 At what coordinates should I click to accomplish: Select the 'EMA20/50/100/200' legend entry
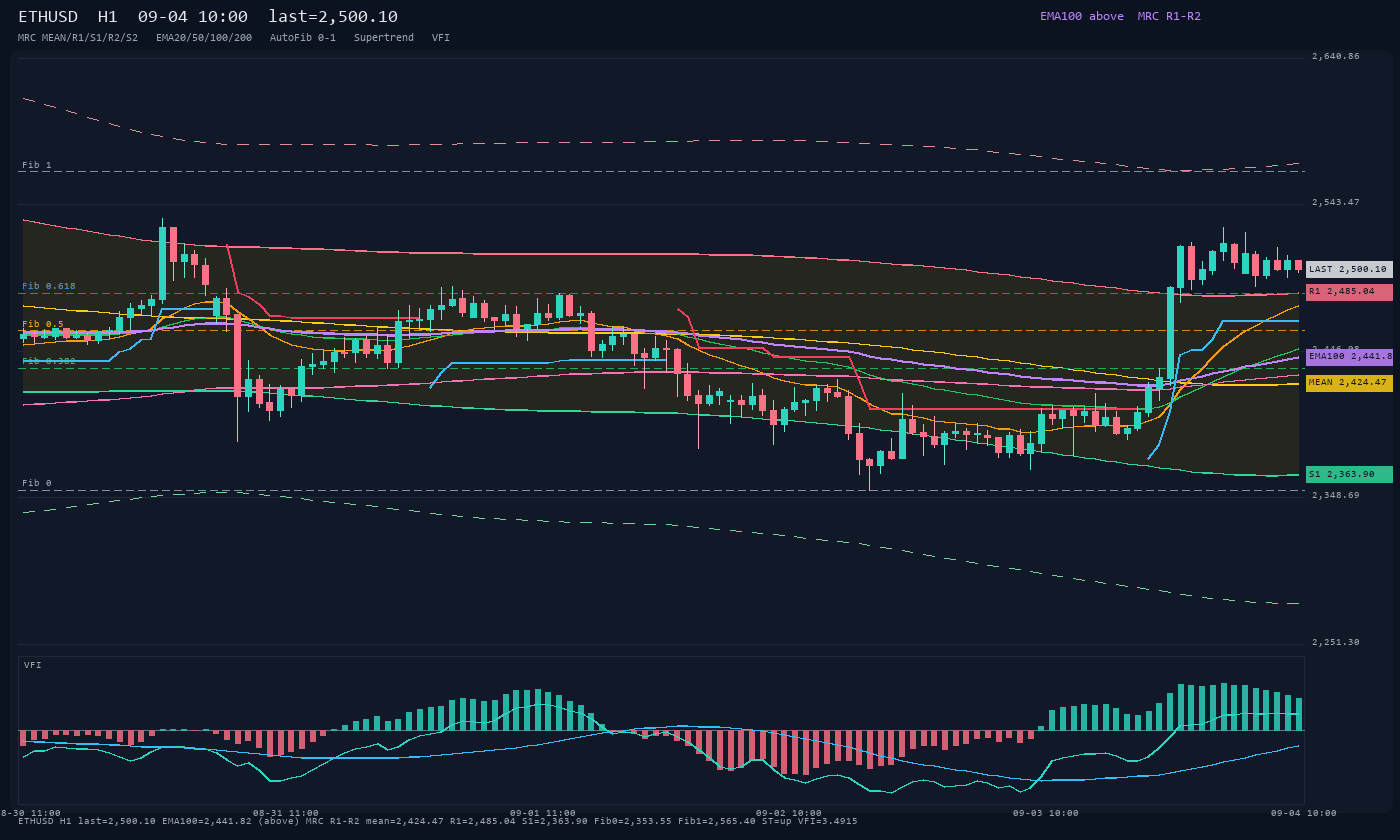pos(204,37)
